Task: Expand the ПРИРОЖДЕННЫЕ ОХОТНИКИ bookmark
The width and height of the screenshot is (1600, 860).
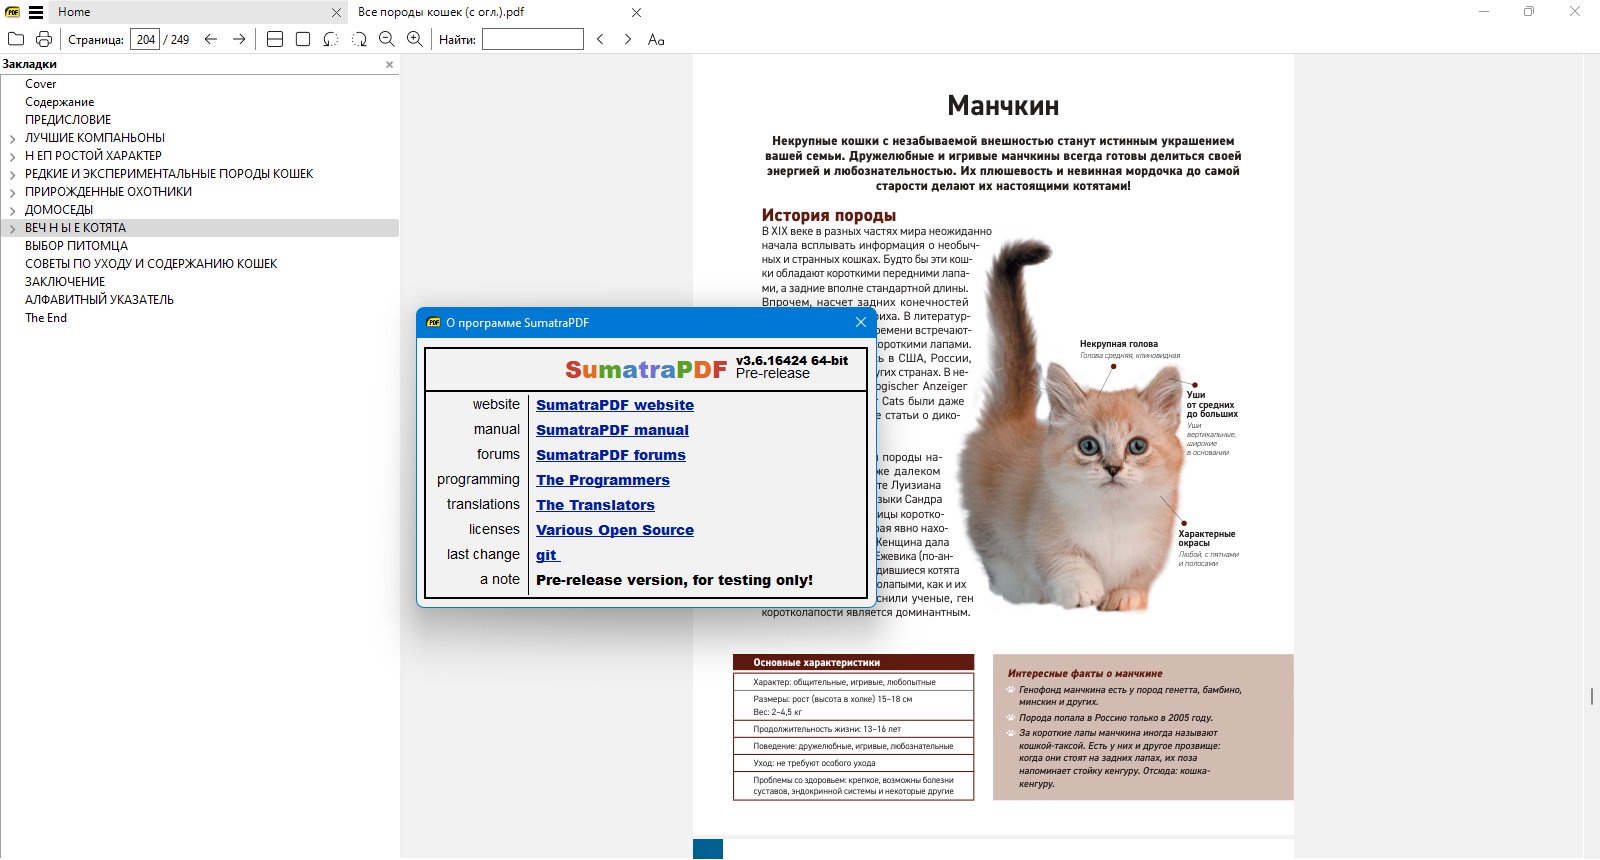Action: pos(12,193)
